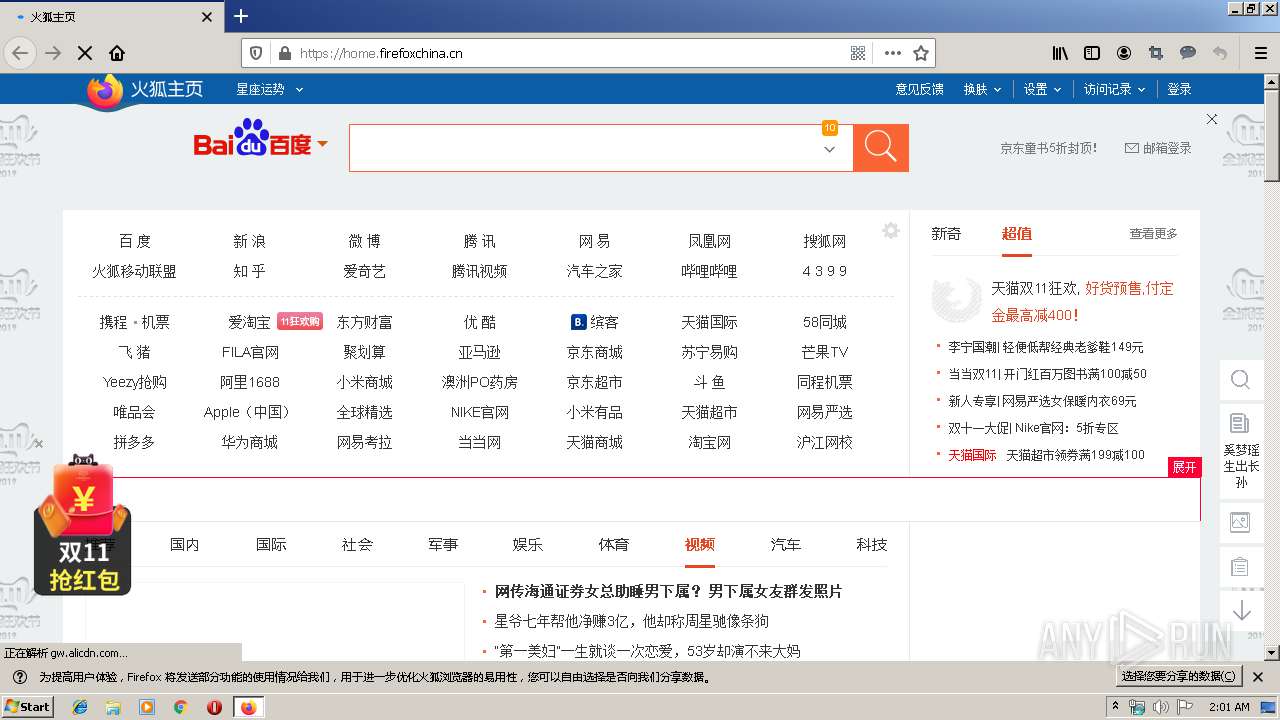Click the taskbar volume speaker icon

1160,707
